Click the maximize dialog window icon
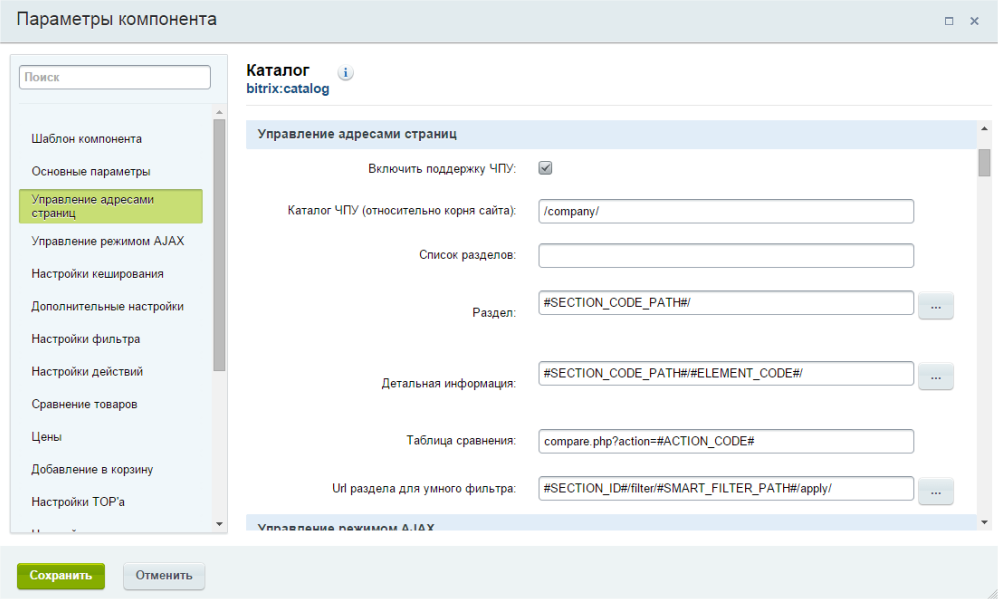Viewport: 998px width, 599px height. 949,21
